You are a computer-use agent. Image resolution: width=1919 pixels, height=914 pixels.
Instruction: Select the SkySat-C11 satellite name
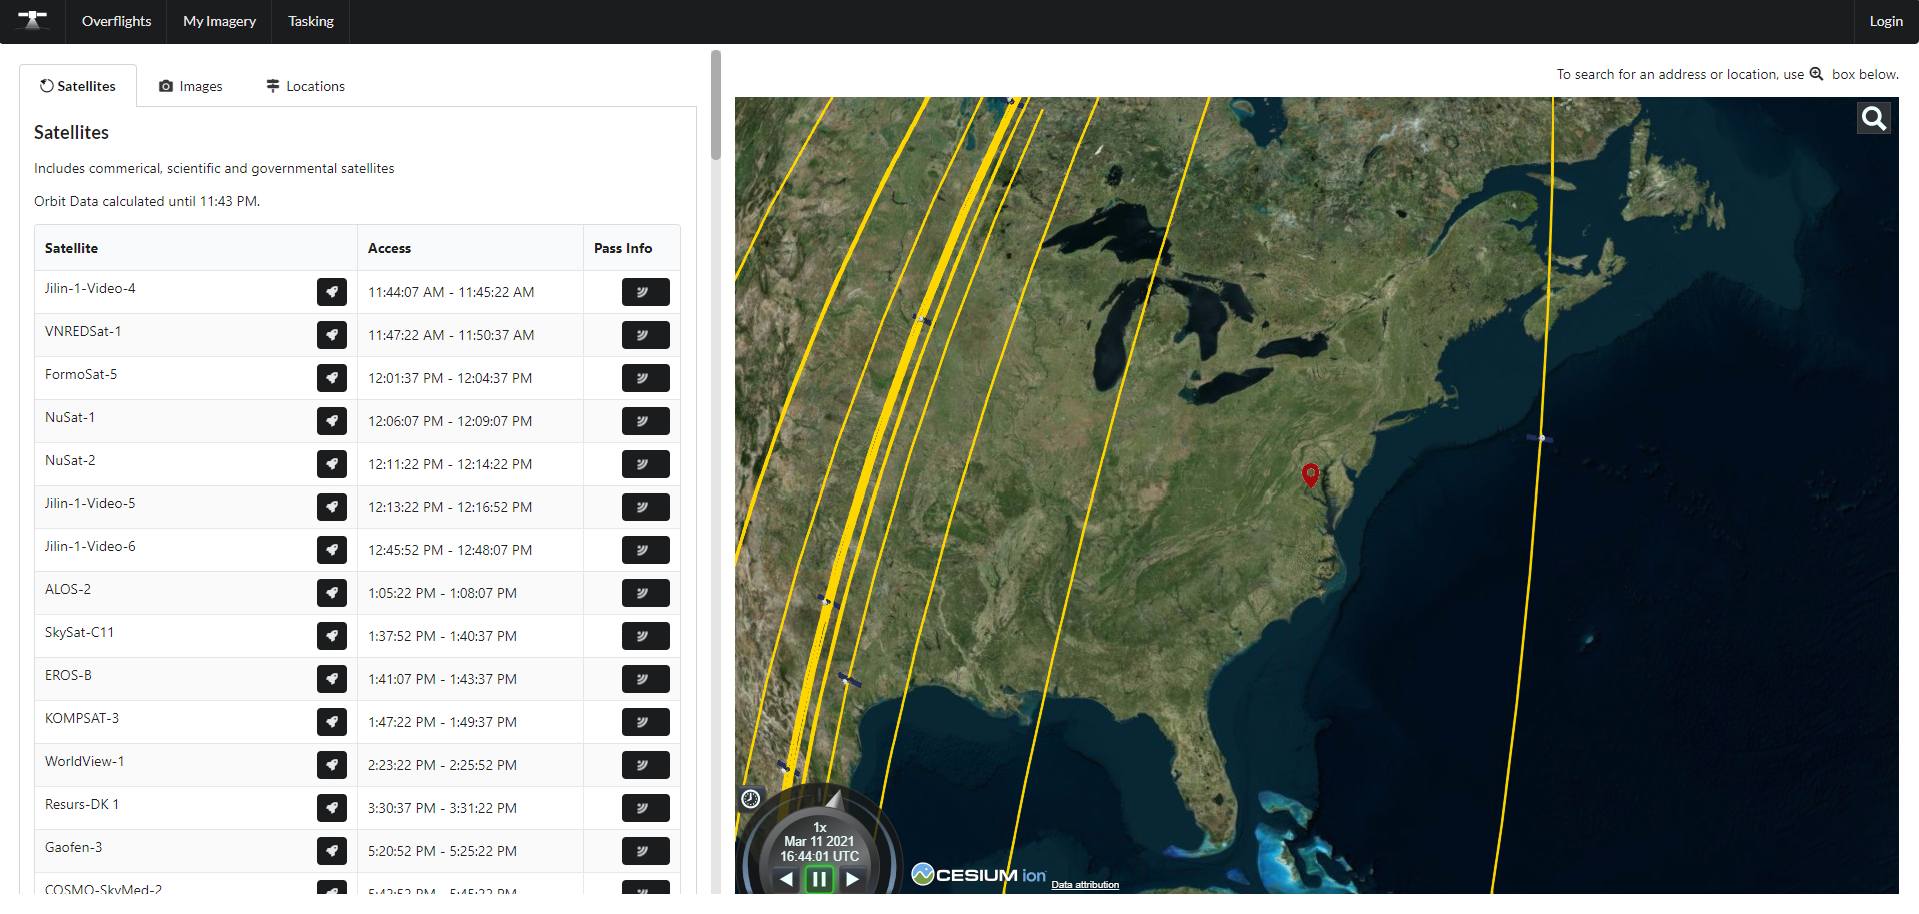click(79, 632)
